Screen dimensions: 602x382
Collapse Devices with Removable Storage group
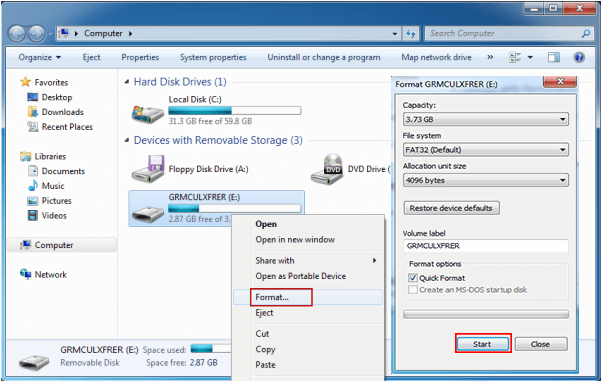(x=127, y=140)
